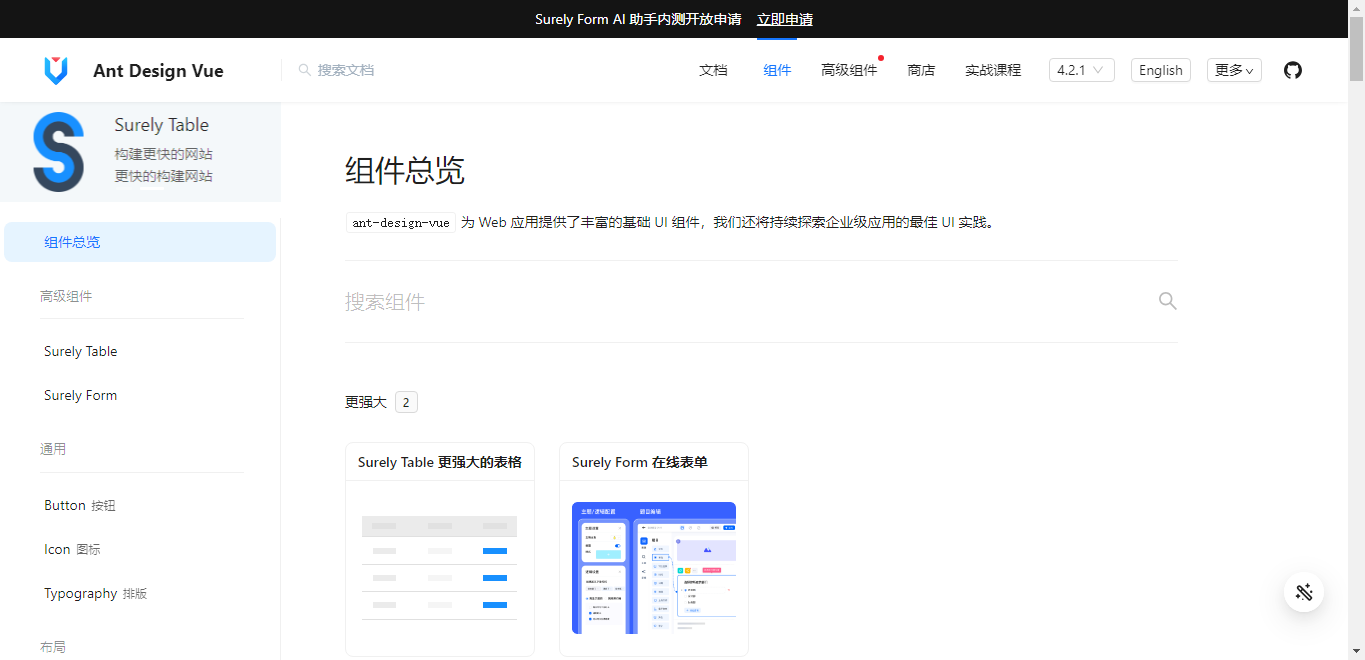The image size is (1365, 660).
Task: Click the Surely Form 在线表单 card title
Action: [x=639, y=462]
